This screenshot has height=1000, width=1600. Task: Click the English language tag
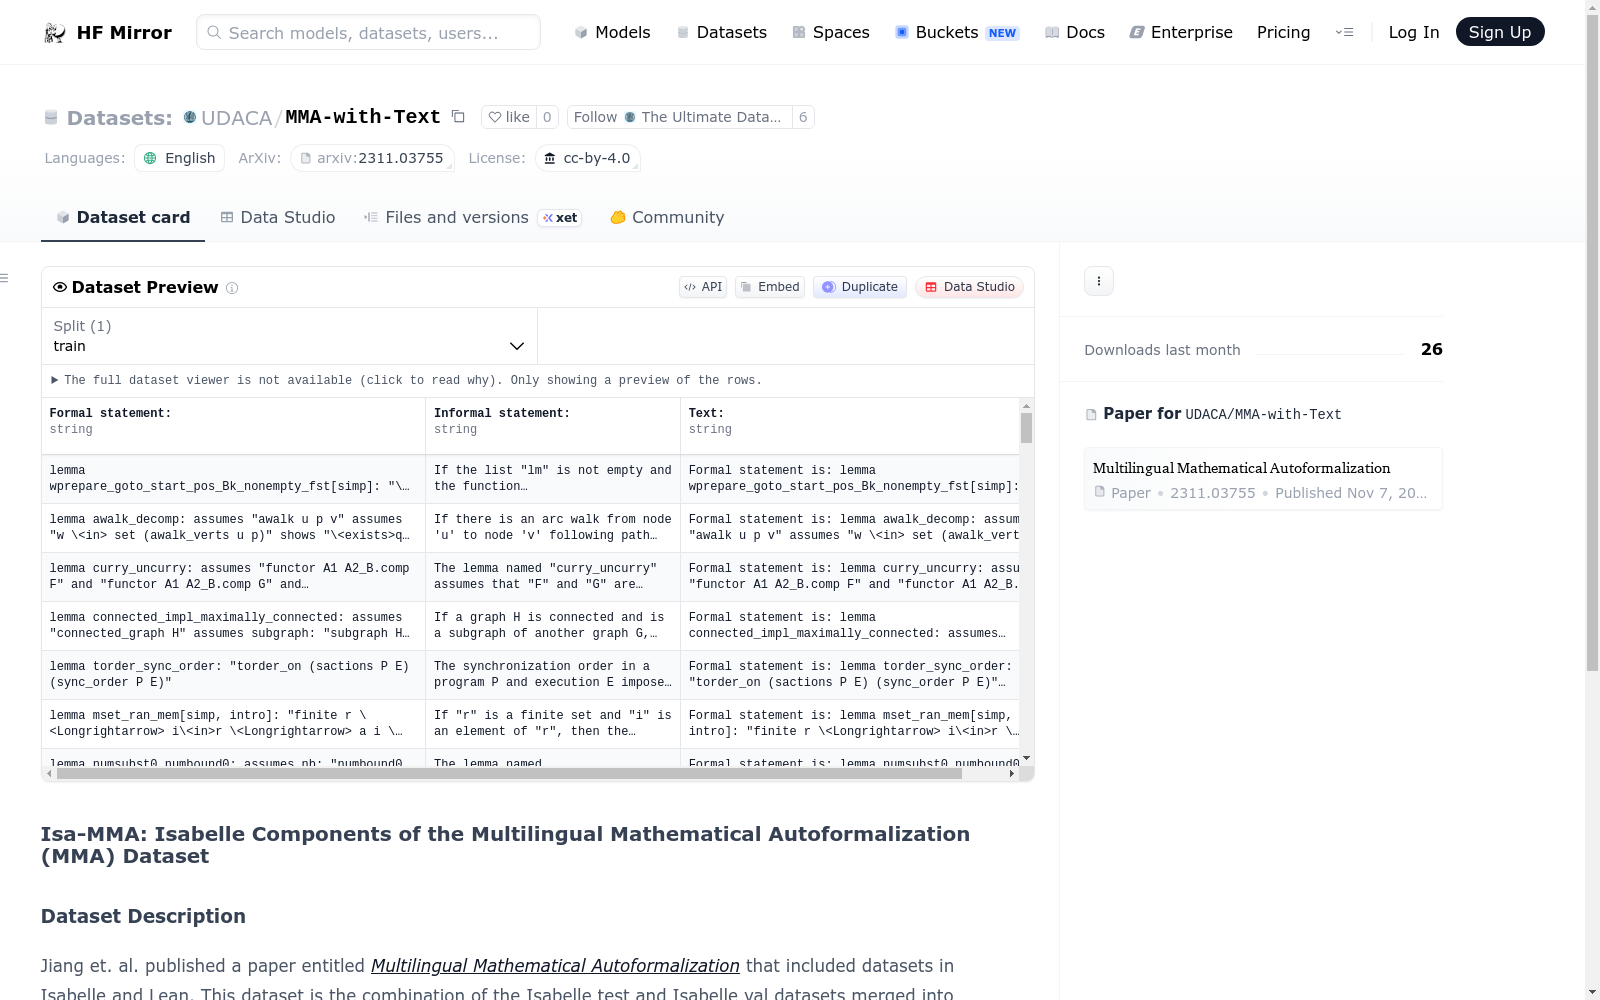click(x=180, y=158)
